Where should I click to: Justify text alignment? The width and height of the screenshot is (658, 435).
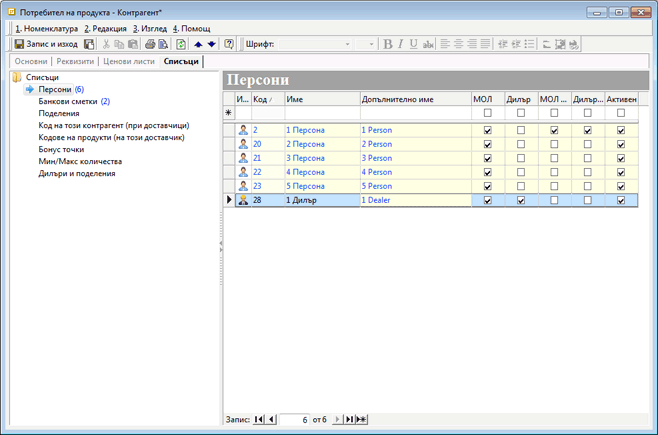pos(486,44)
